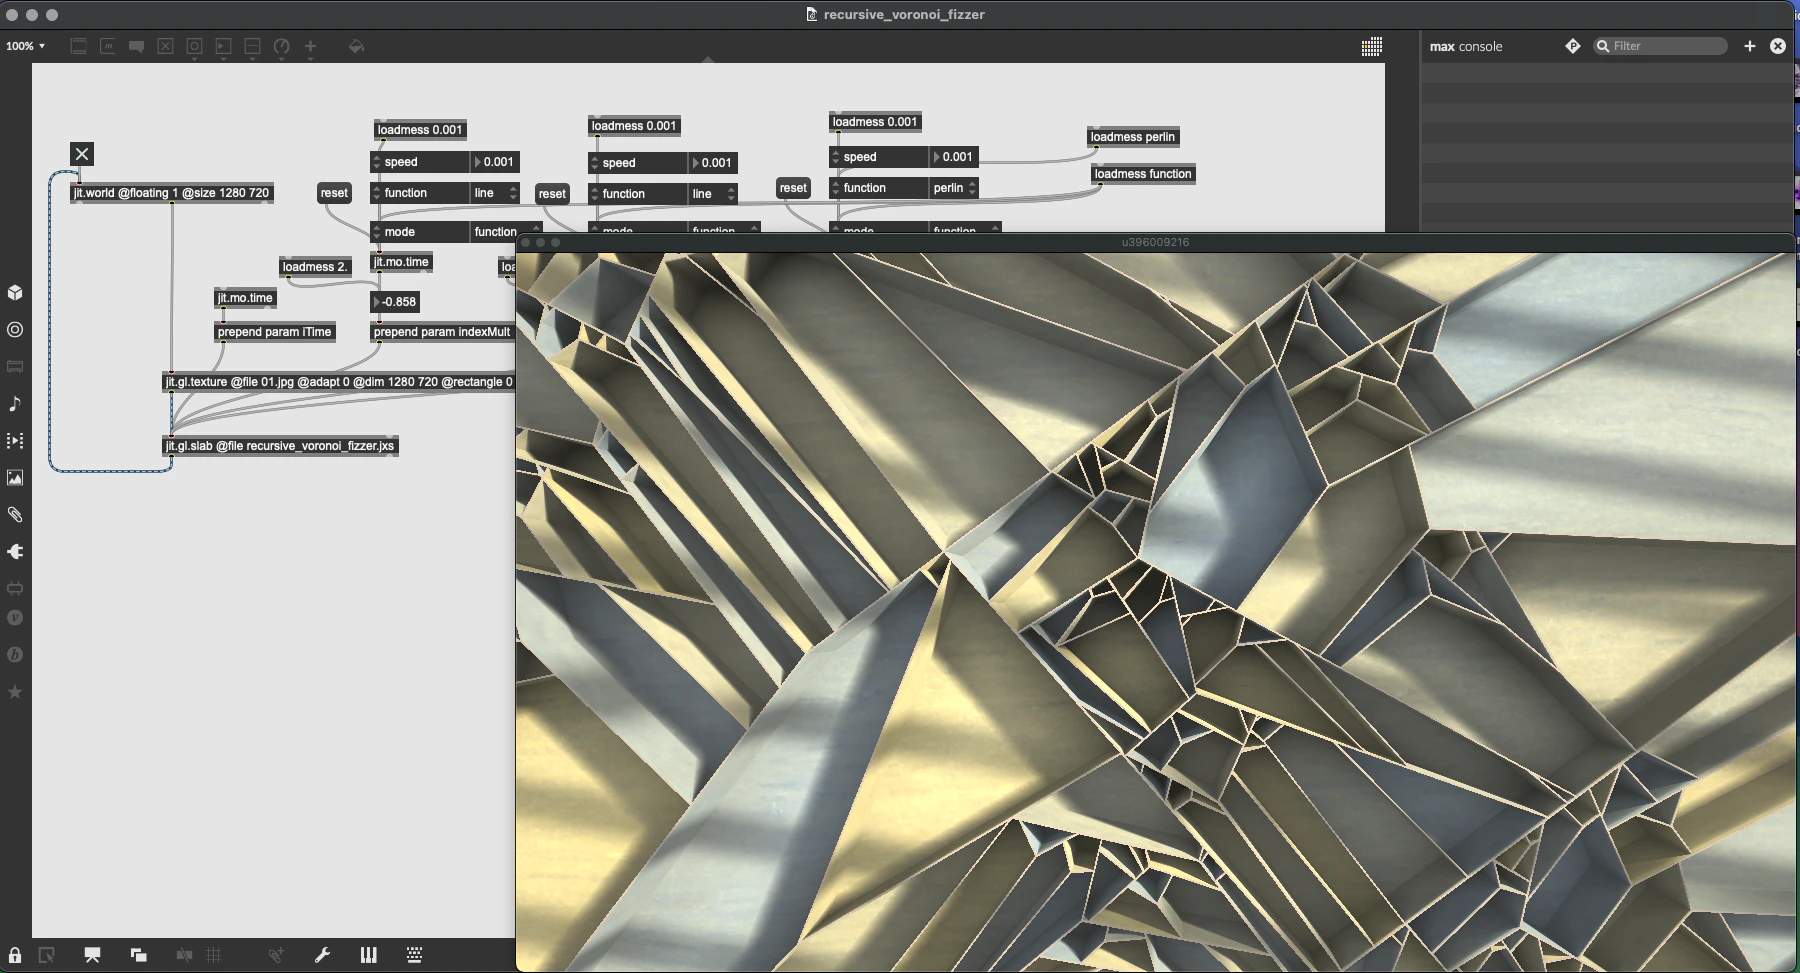Click the piano keys icon in bottom toolbar
The width and height of the screenshot is (1800, 973).
[x=368, y=955]
